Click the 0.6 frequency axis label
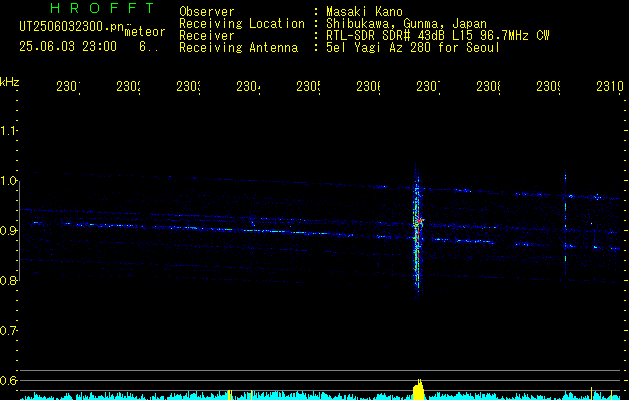Viewport: 629px width, 400px height. [8, 380]
